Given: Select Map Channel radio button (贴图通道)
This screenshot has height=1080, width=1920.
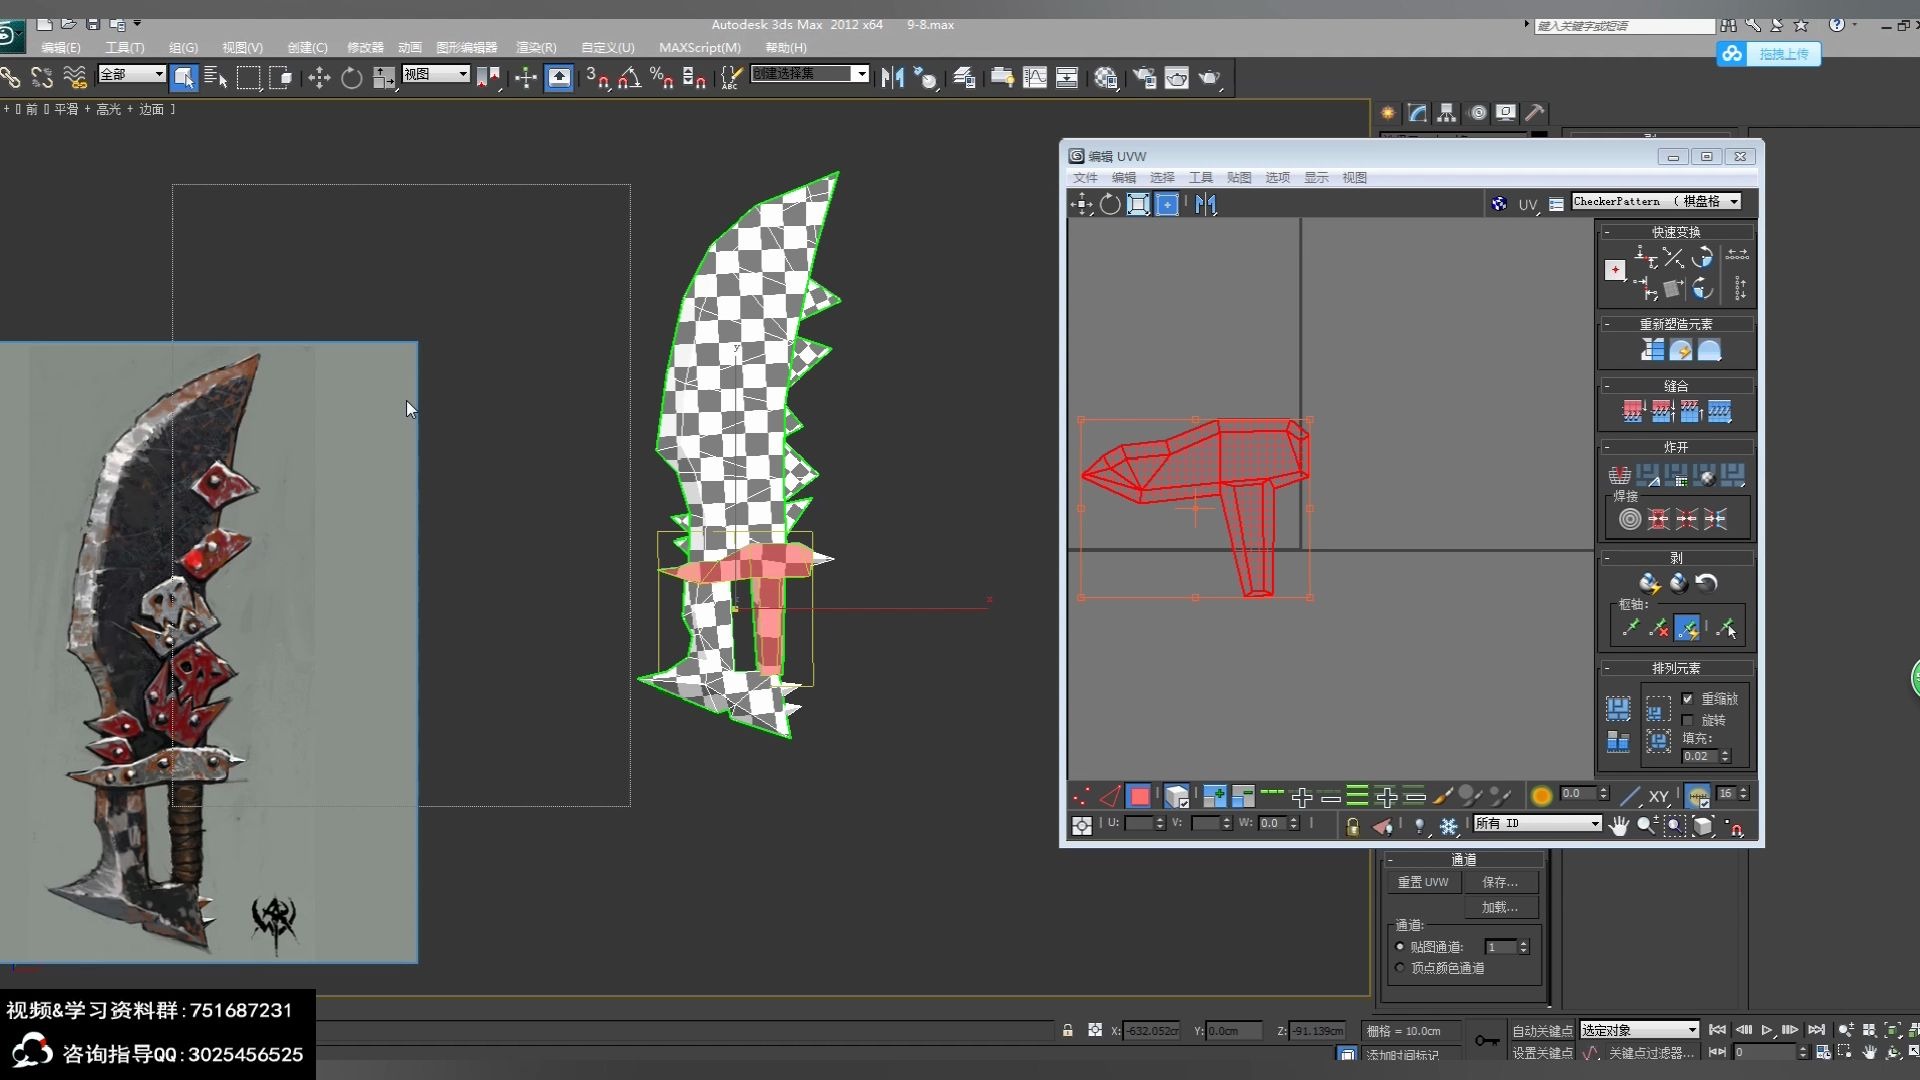Looking at the screenshot, I should click(x=1400, y=947).
